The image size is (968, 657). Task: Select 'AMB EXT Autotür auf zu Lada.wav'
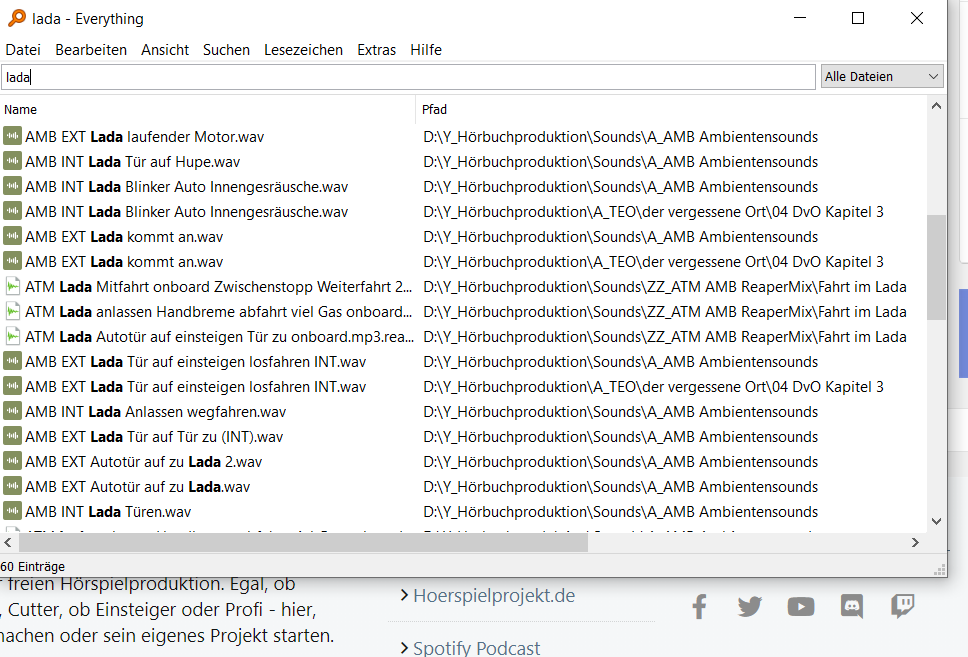coord(138,487)
